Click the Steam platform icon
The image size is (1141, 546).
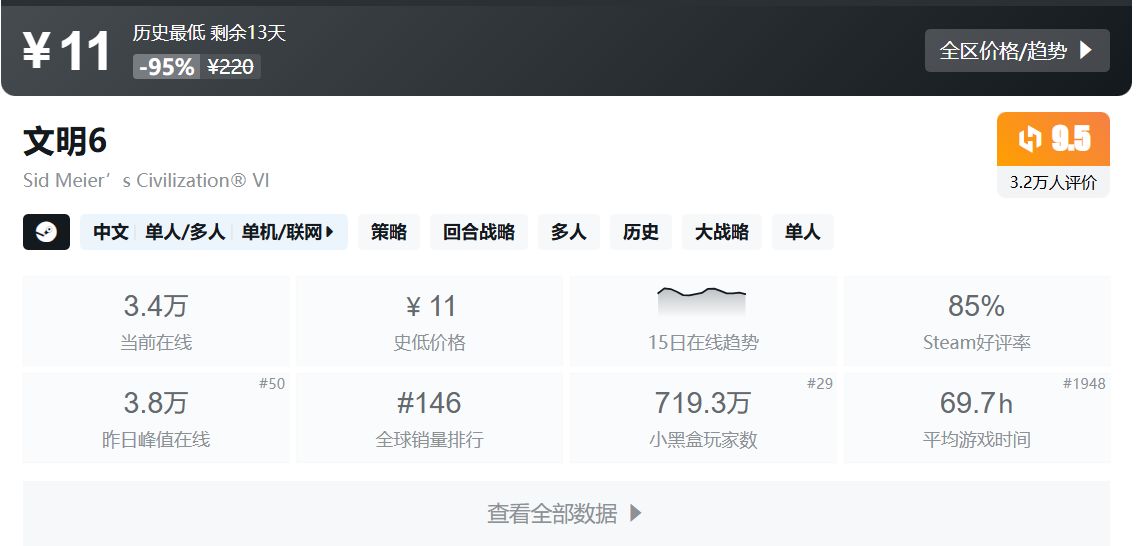coord(47,232)
